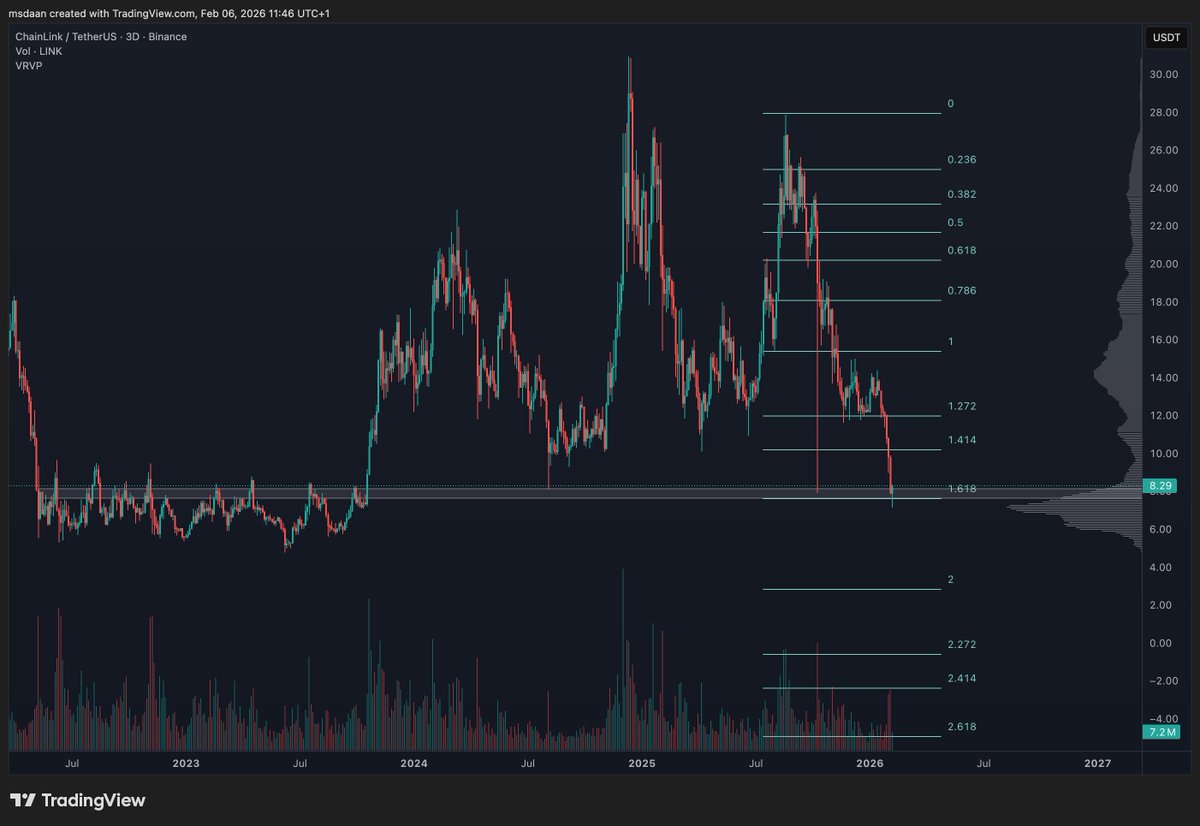Select the 2.414 Fibonacci extension label
Image resolution: width=1200 pixels, height=826 pixels.
961,678
